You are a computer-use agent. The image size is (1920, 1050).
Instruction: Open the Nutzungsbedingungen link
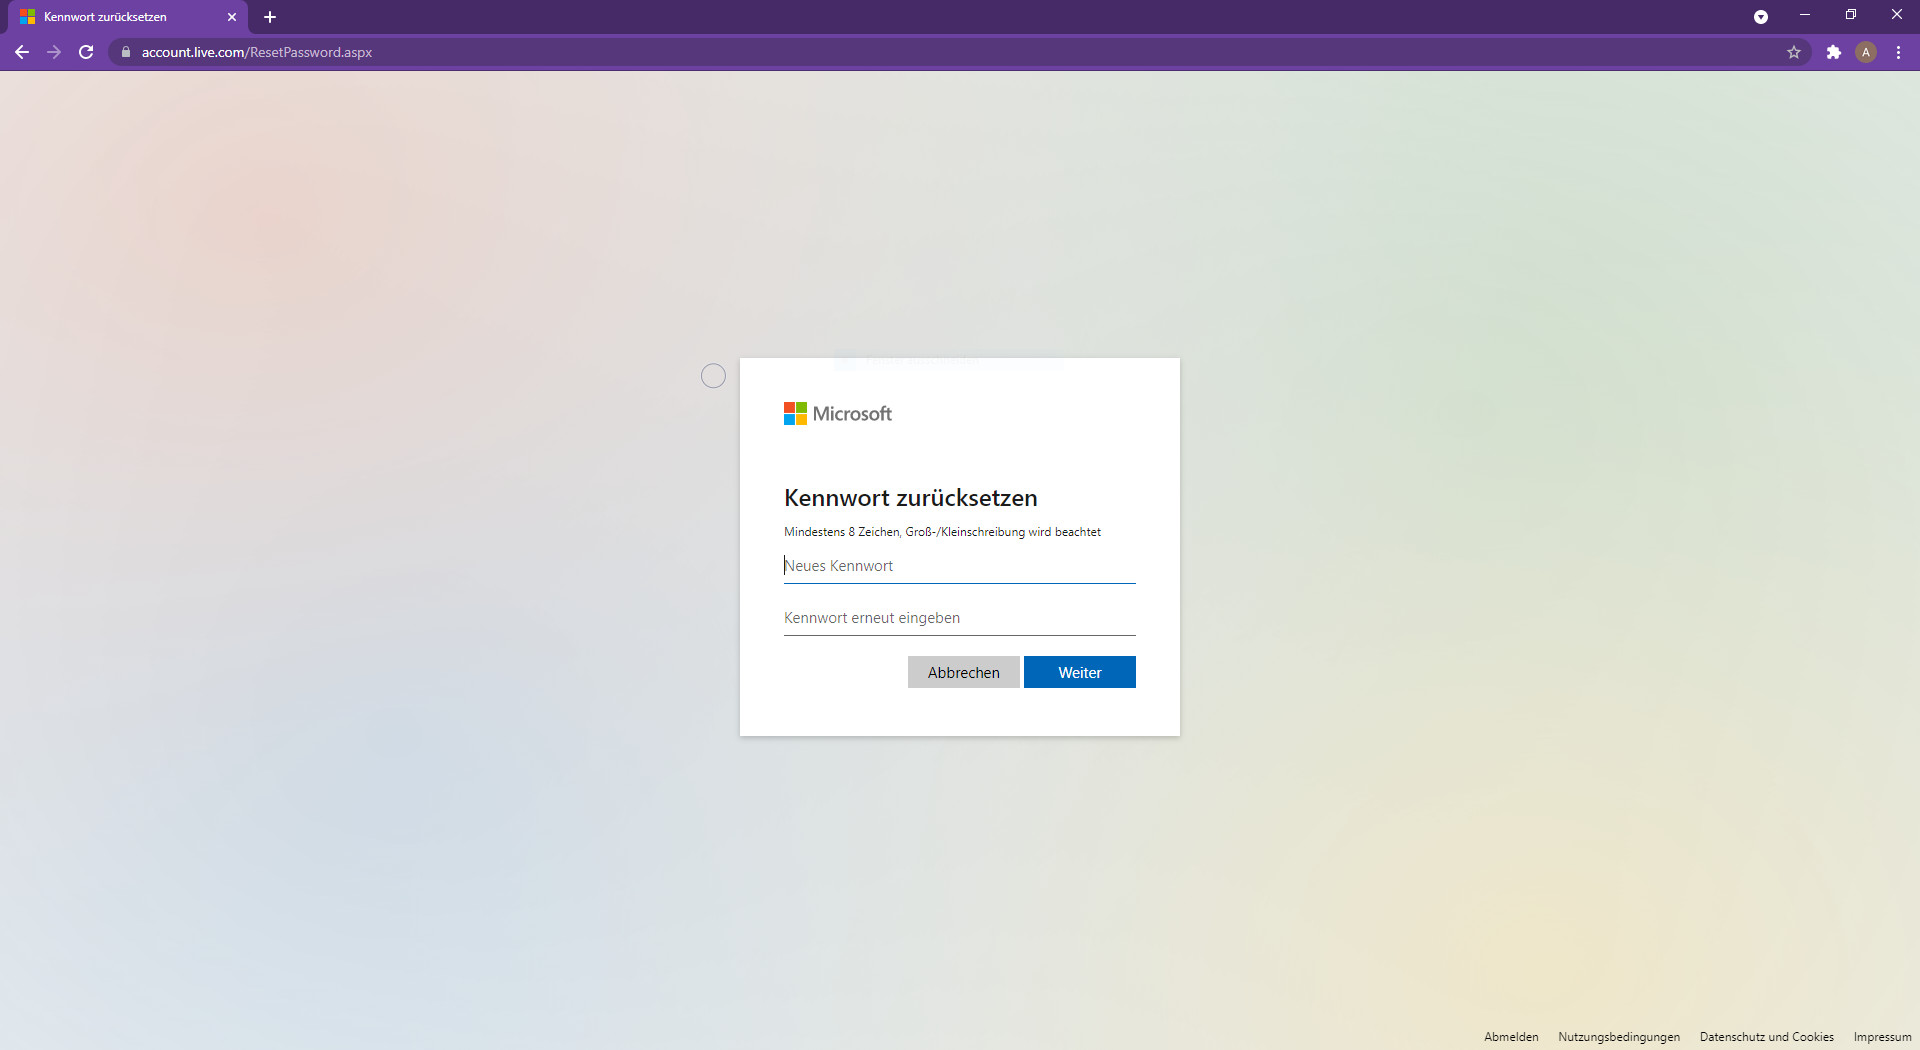(x=1618, y=1037)
